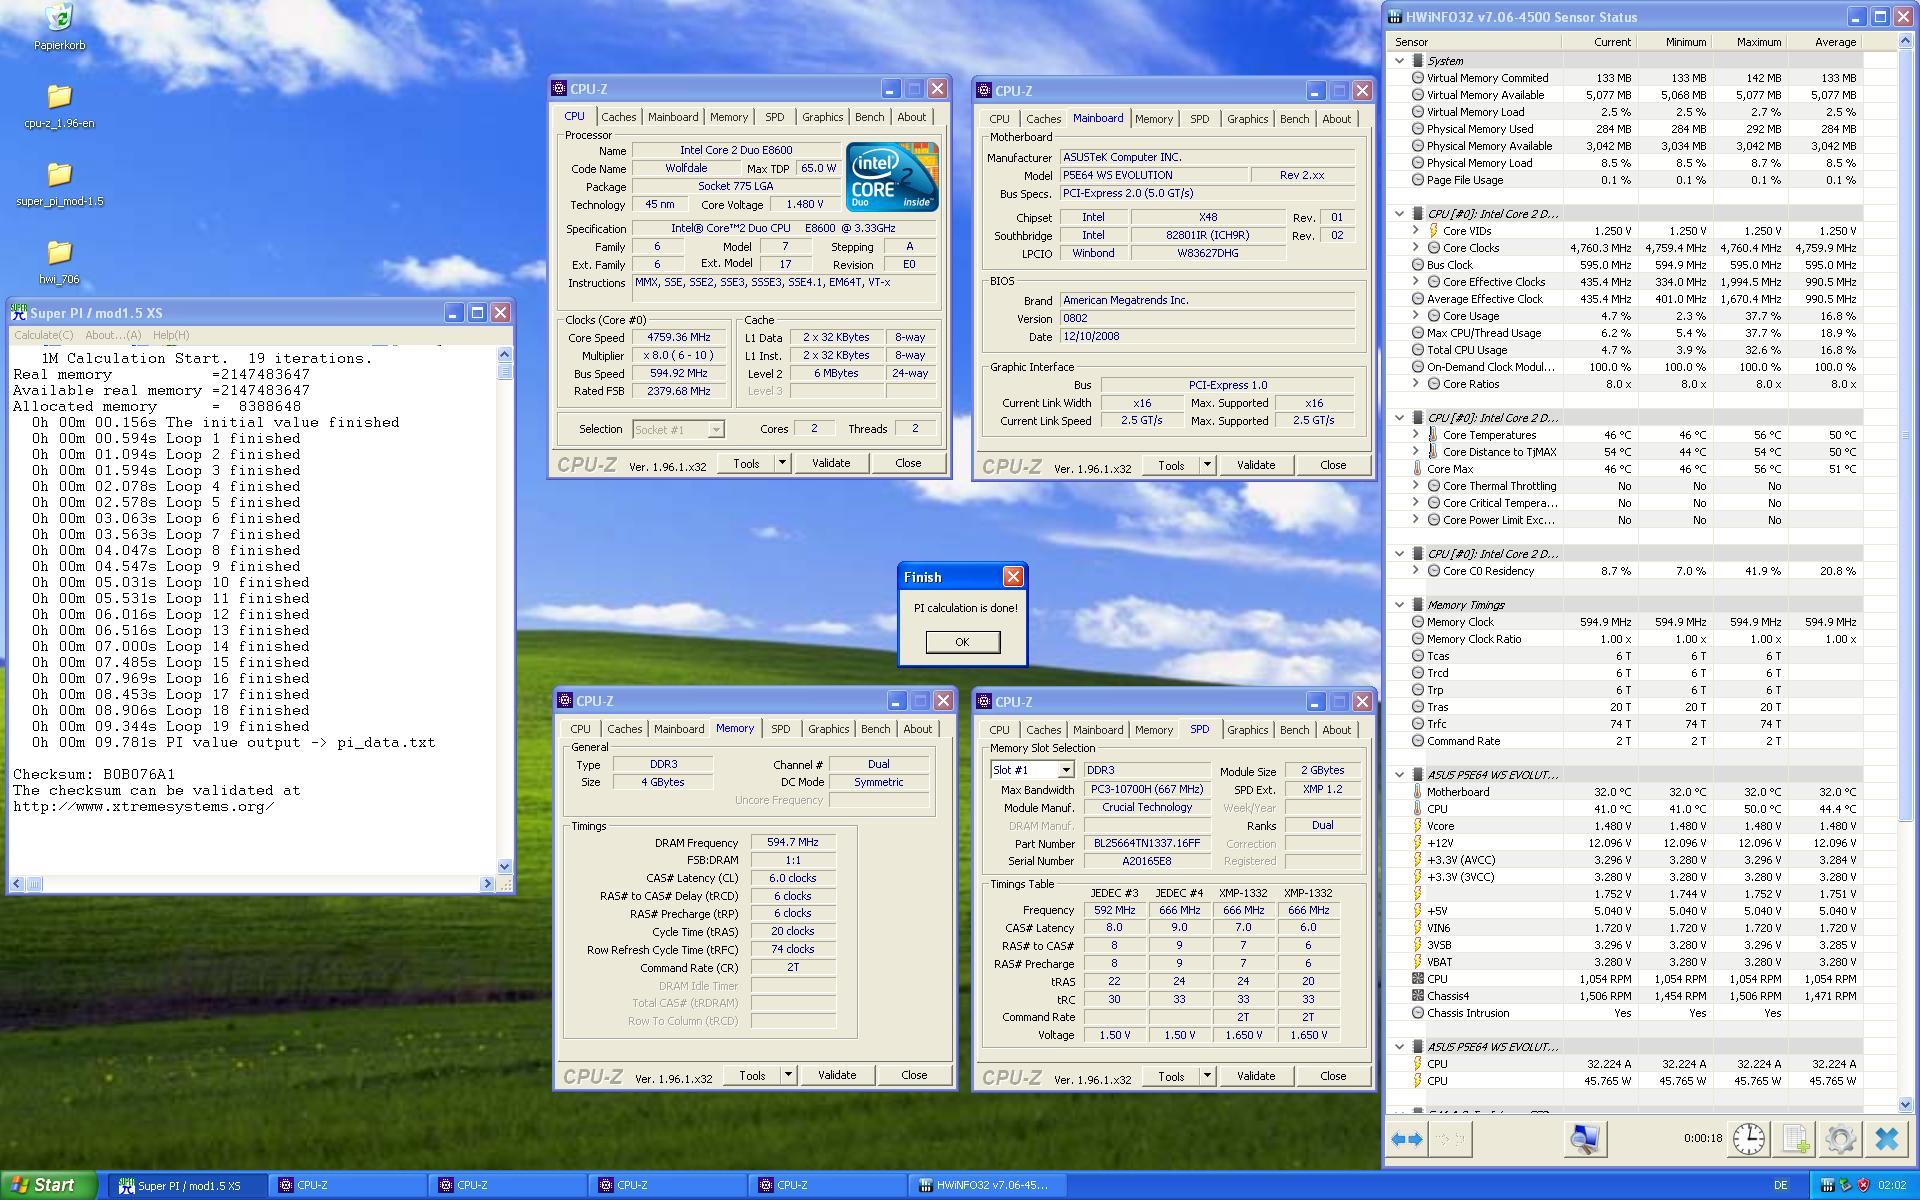Click the DE language indicator on taskbar
The height and width of the screenshot is (1200, 1920).
click(1781, 1186)
